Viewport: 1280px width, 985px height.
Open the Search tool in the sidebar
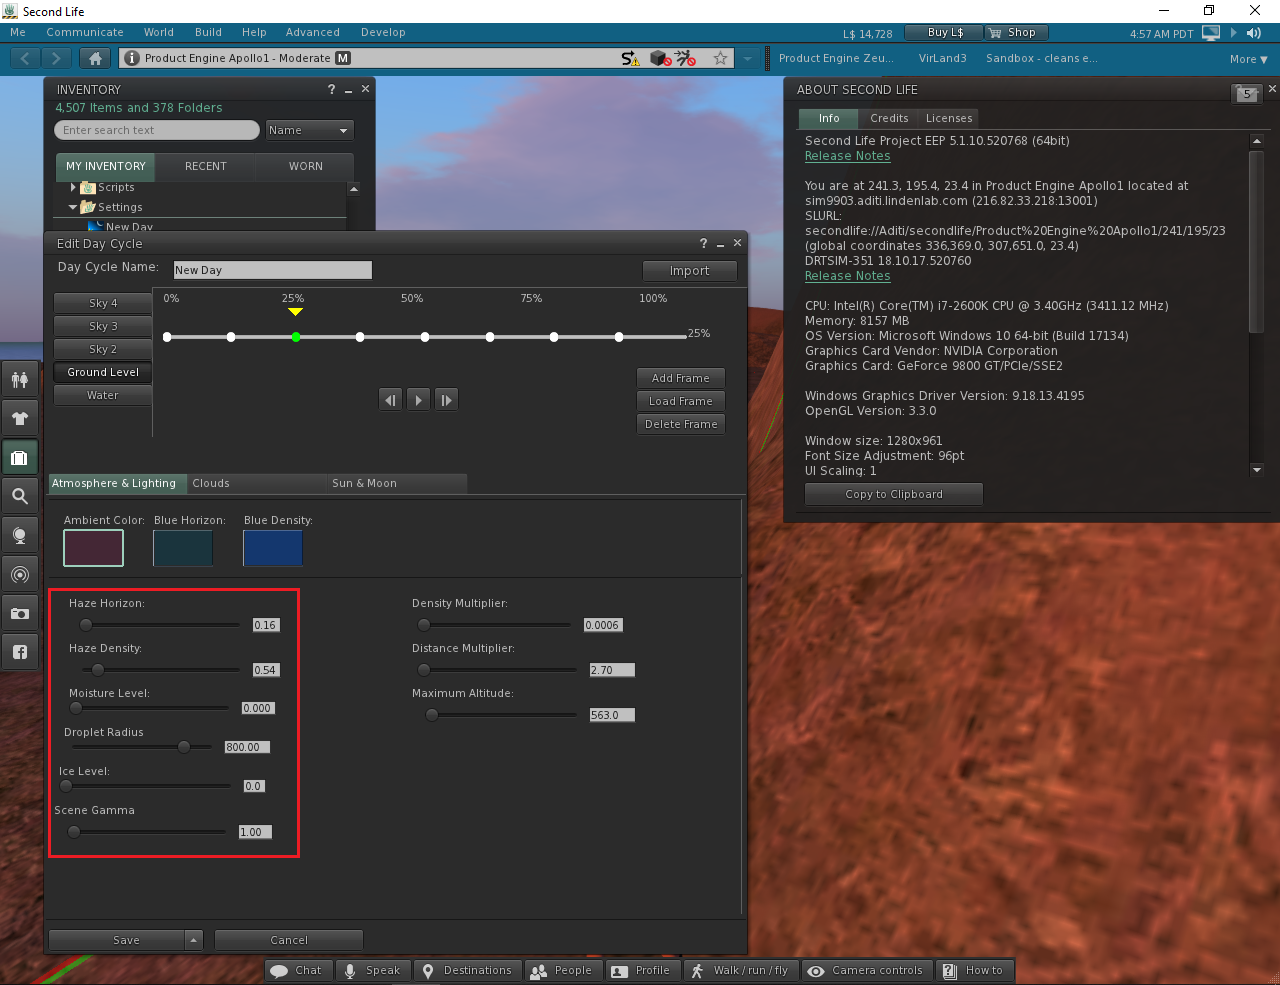pos(21,495)
